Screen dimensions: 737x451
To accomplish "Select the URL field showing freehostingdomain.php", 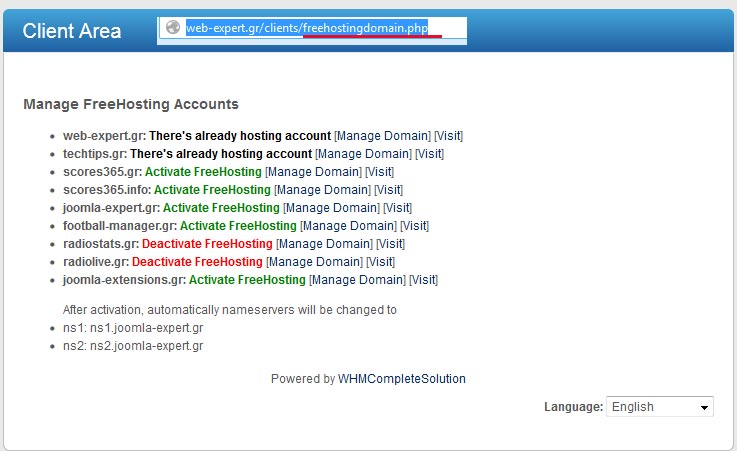I will [x=312, y=28].
